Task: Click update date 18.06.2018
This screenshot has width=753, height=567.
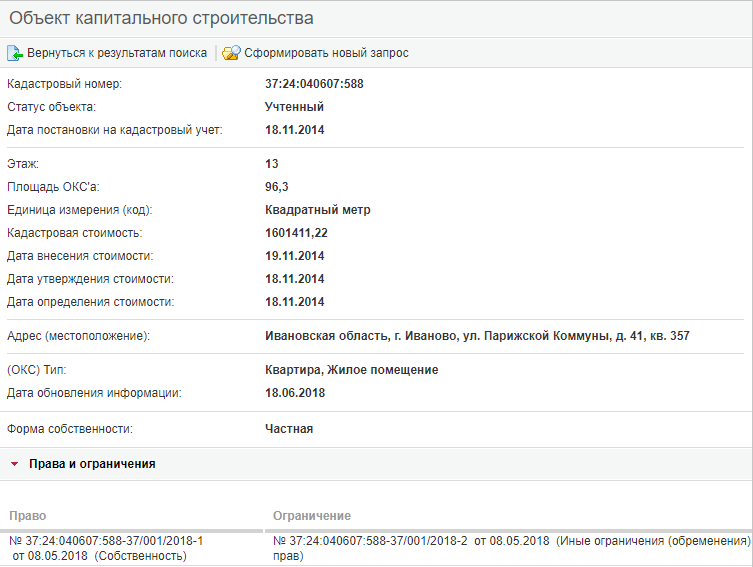Action: click(x=294, y=393)
